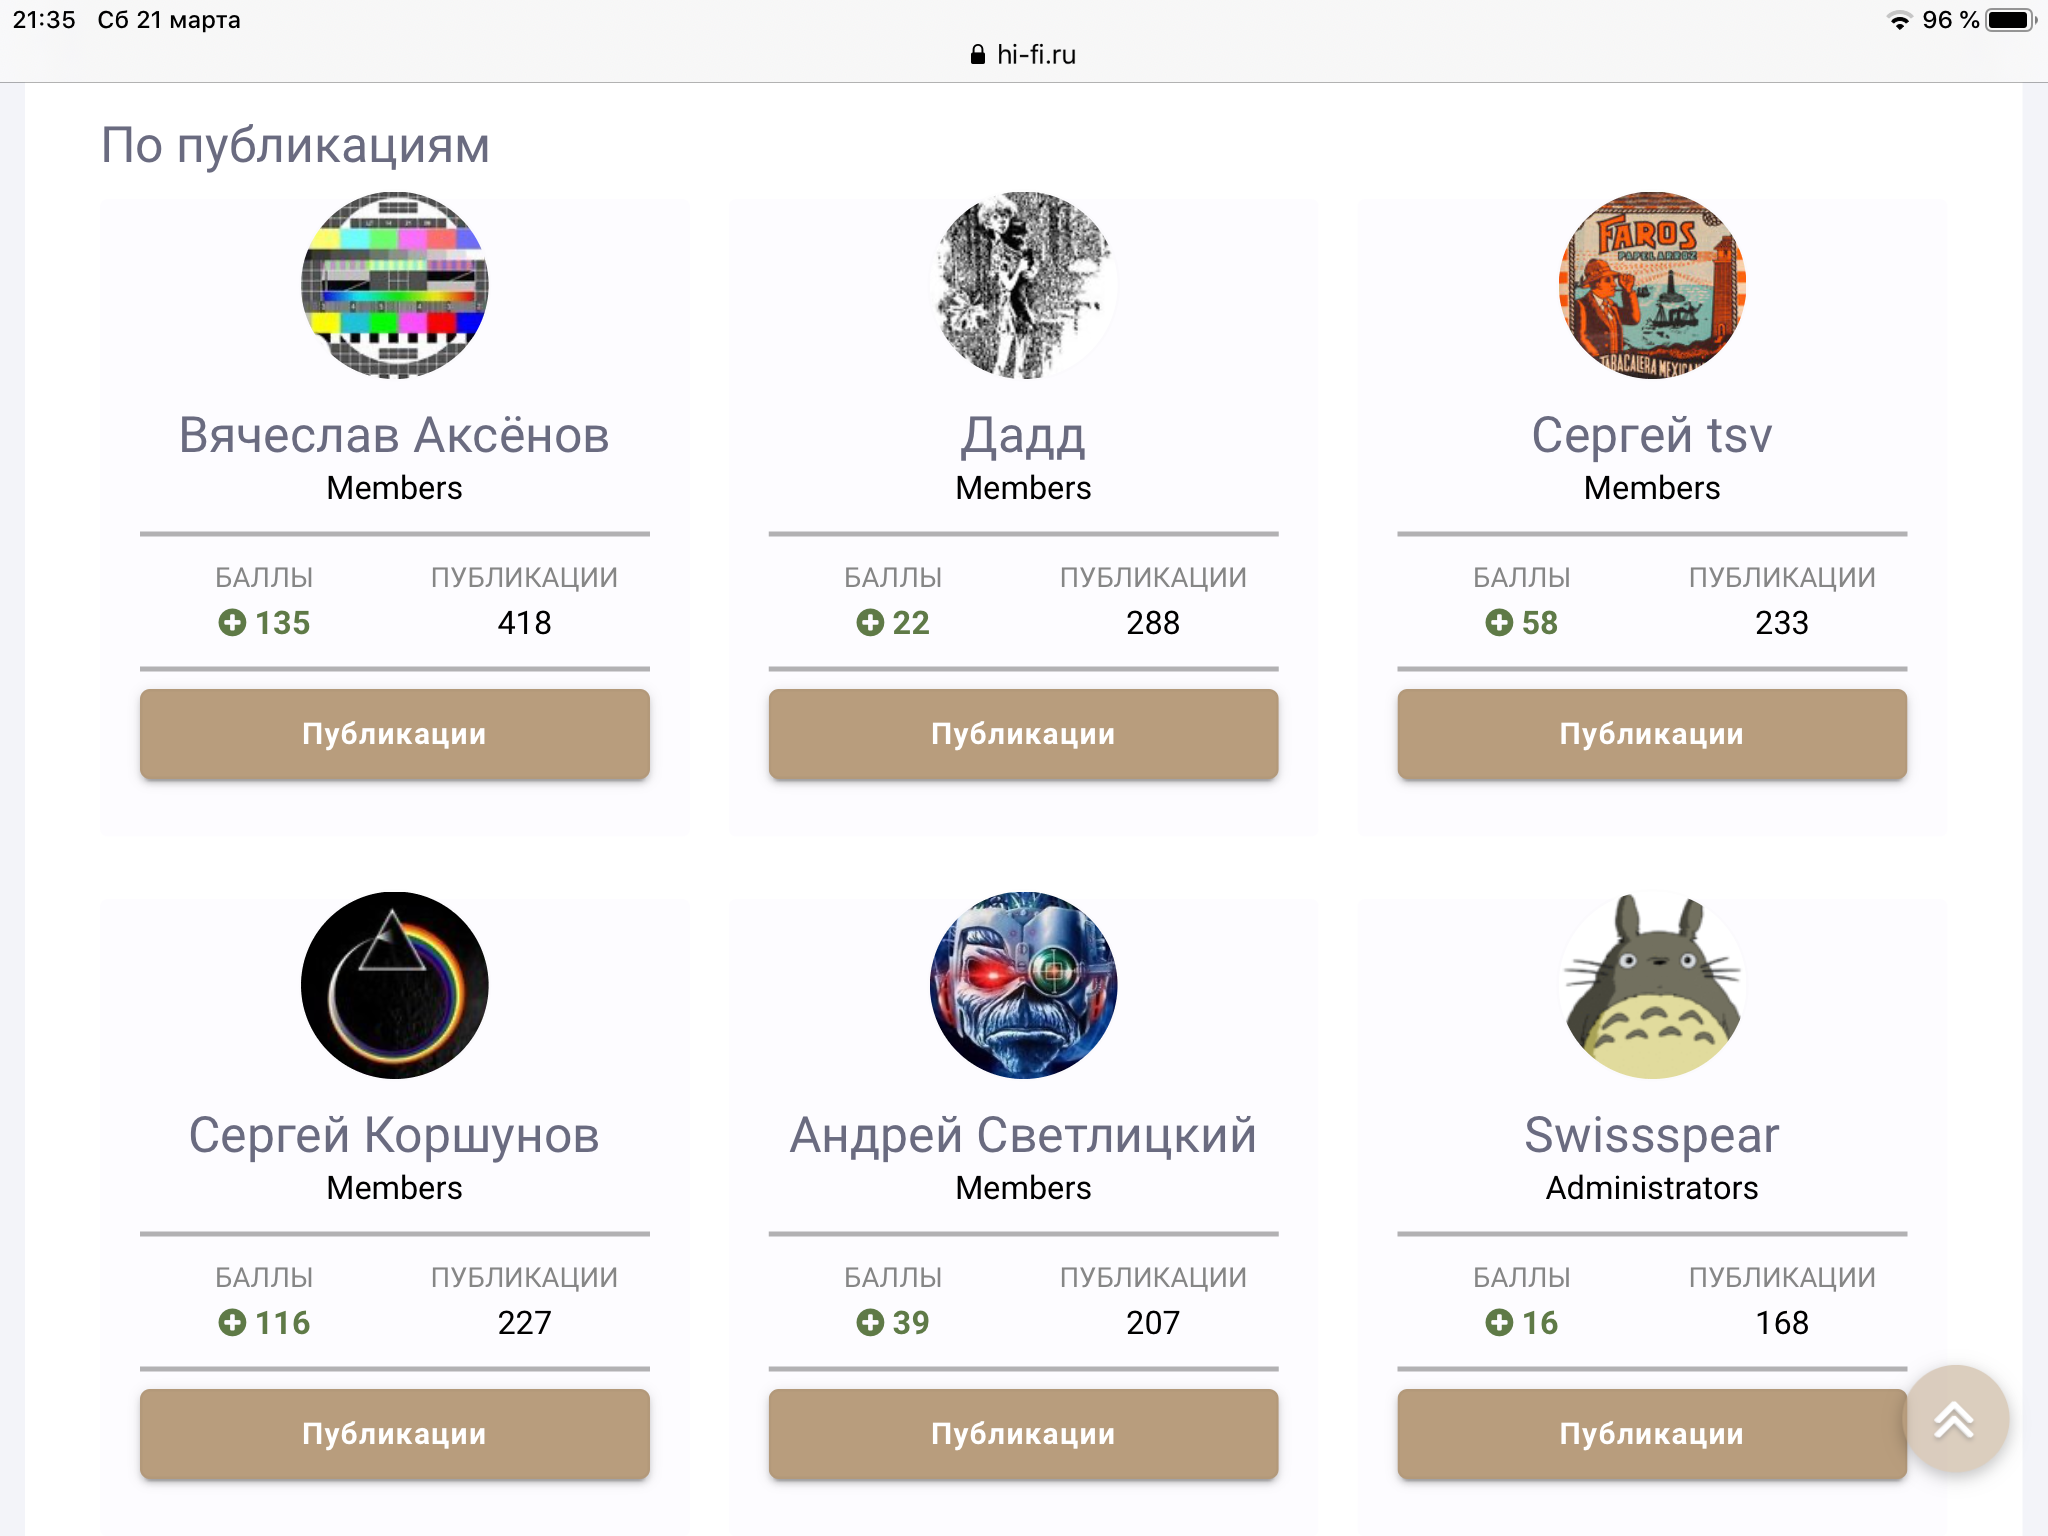Tap the hi-fi.ru address bar

point(1023,55)
